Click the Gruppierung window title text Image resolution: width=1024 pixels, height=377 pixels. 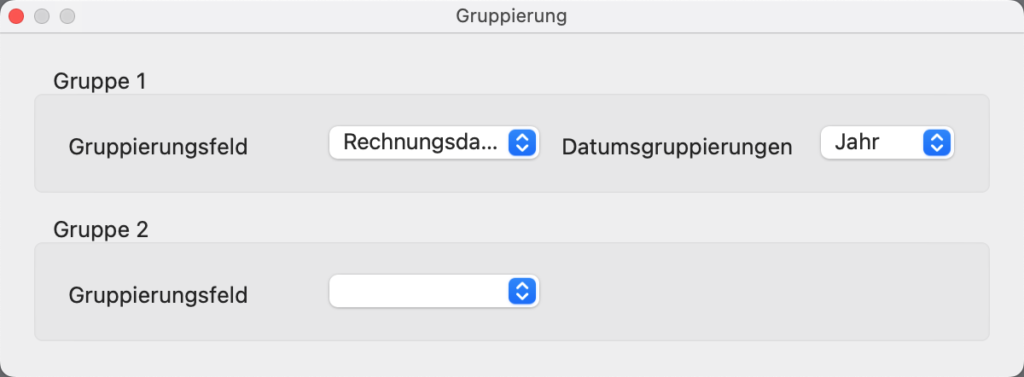(x=511, y=16)
